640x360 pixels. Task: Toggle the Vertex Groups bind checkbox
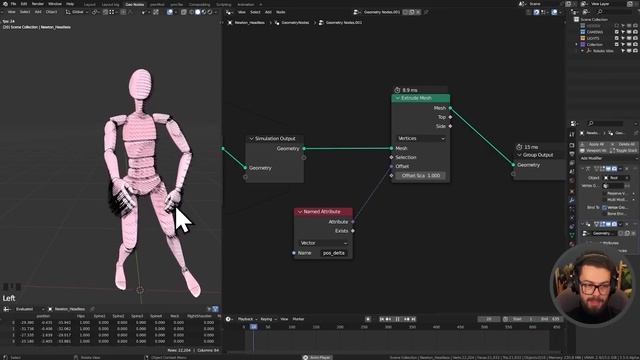[x=604, y=207]
